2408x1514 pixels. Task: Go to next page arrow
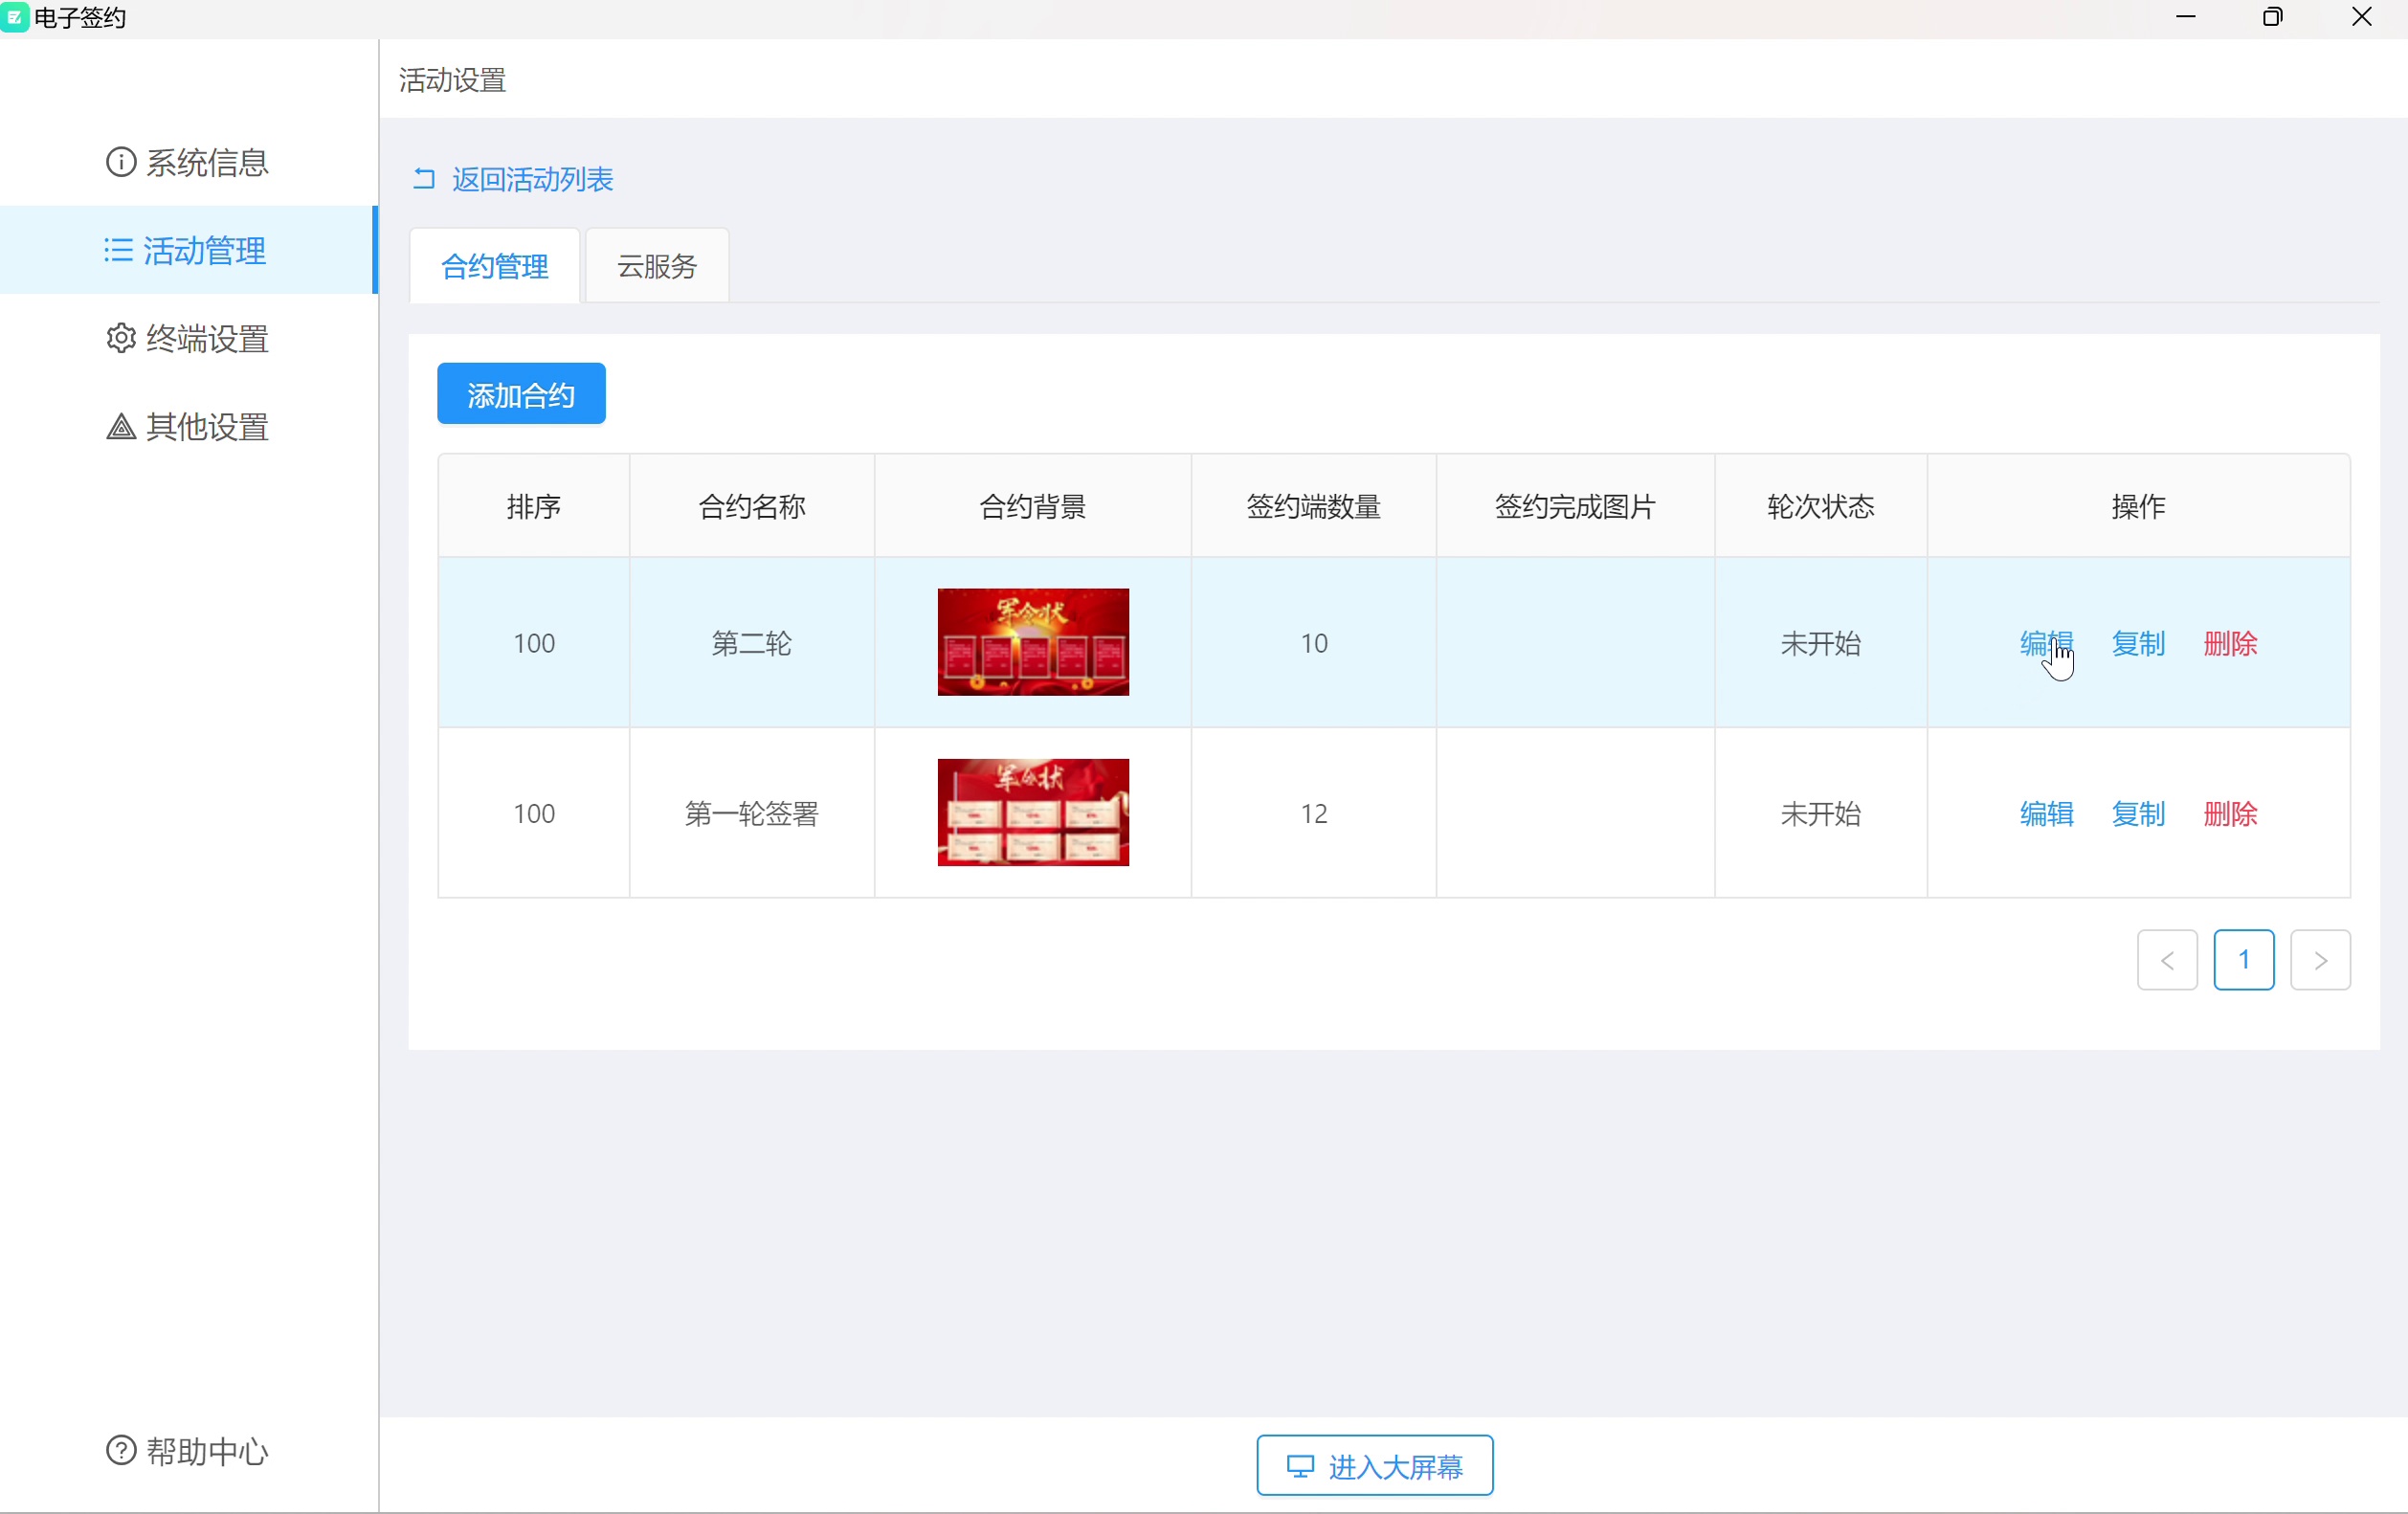tap(2320, 960)
